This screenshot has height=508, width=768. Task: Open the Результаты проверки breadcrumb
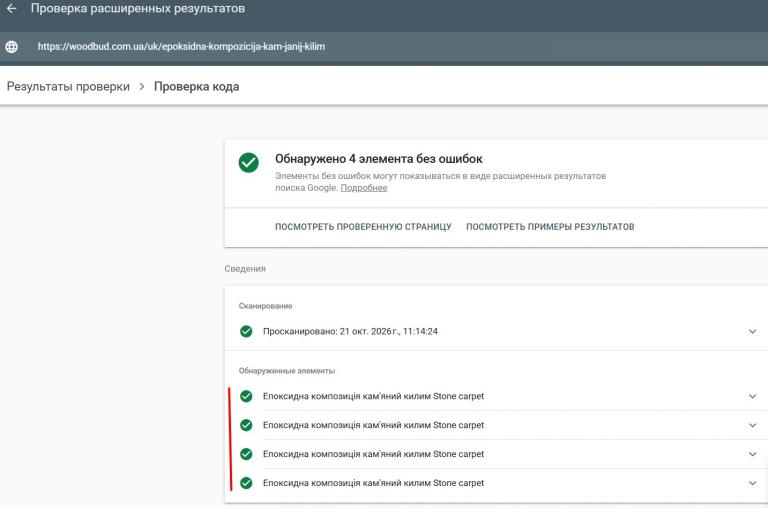(x=68, y=87)
